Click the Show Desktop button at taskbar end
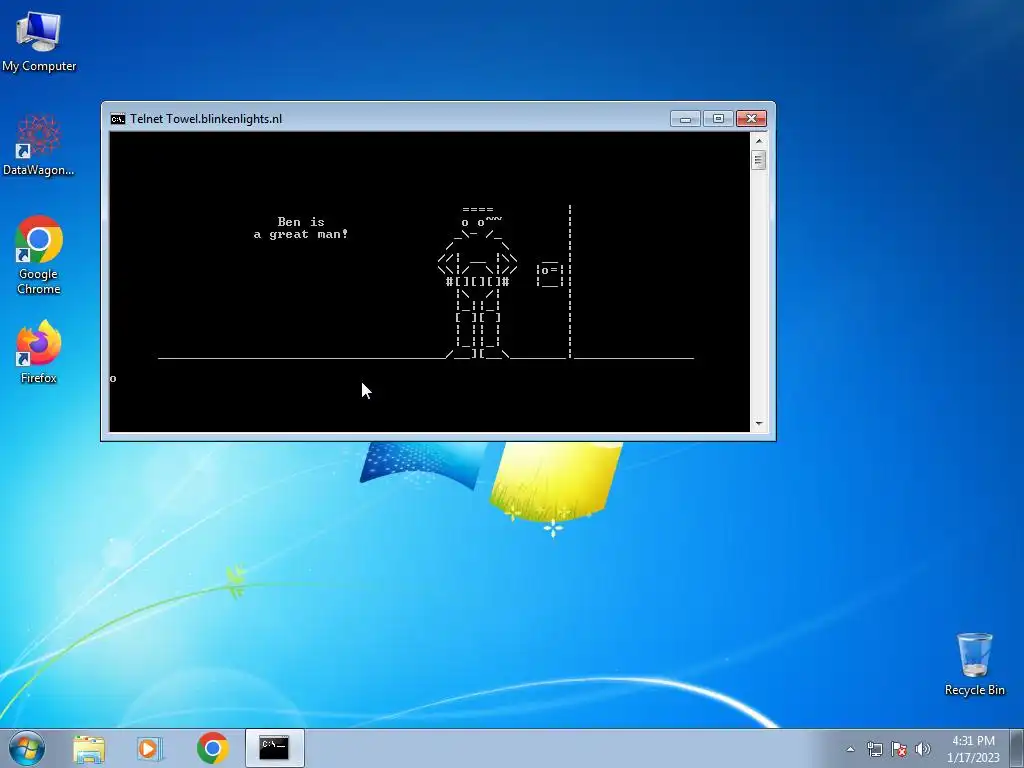The height and width of the screenshot is (768, 1024). point(1019,749)
